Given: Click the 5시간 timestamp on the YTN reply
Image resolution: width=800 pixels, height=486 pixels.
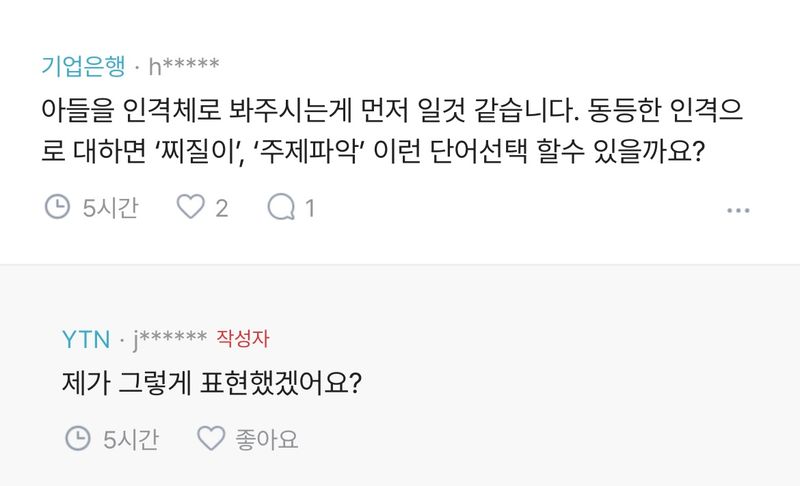Looking at the screenshot, I should [131, 438].
